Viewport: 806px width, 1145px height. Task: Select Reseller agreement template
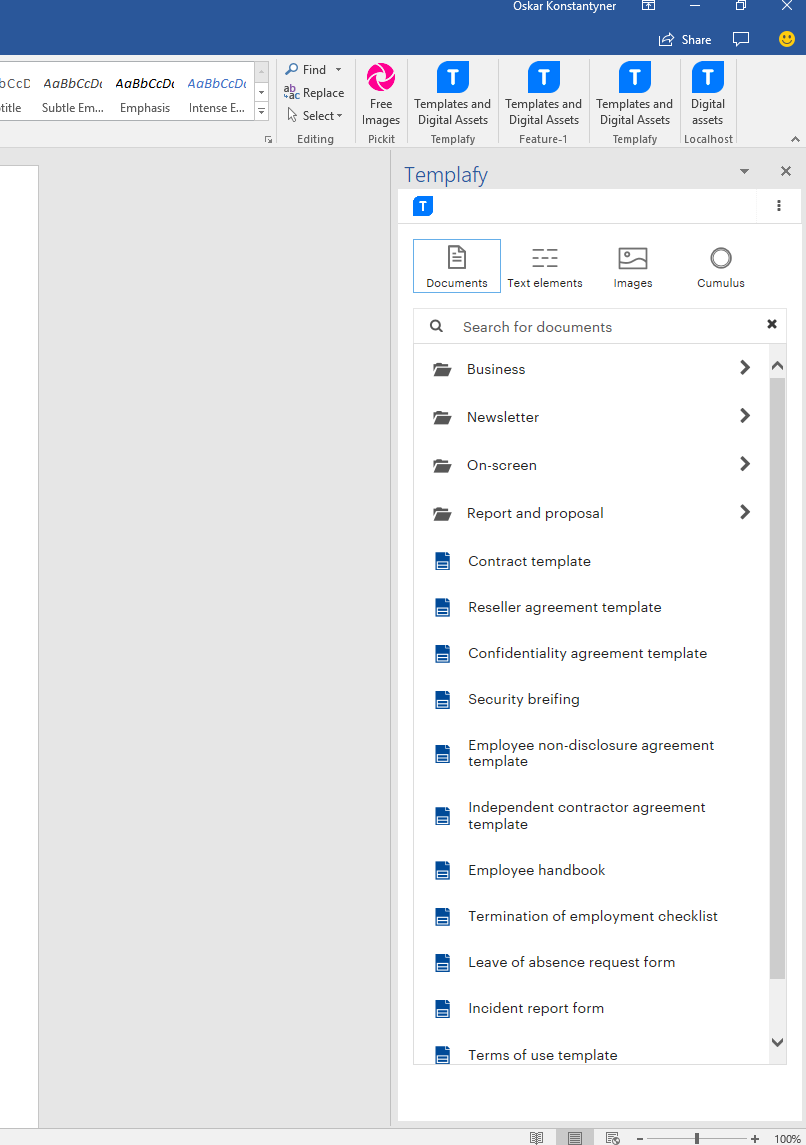pos(591,607)
